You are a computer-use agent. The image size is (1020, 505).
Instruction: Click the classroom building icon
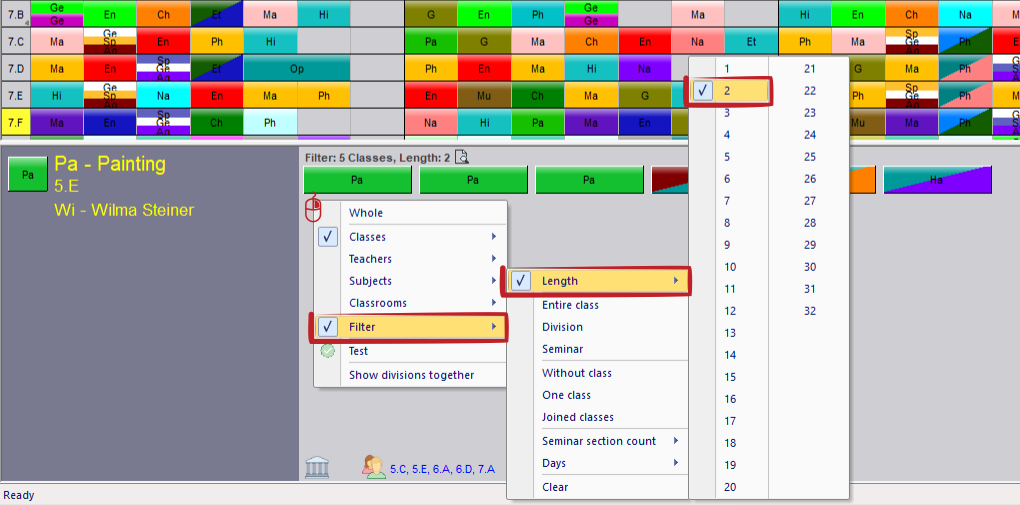[x=317, y=466]
